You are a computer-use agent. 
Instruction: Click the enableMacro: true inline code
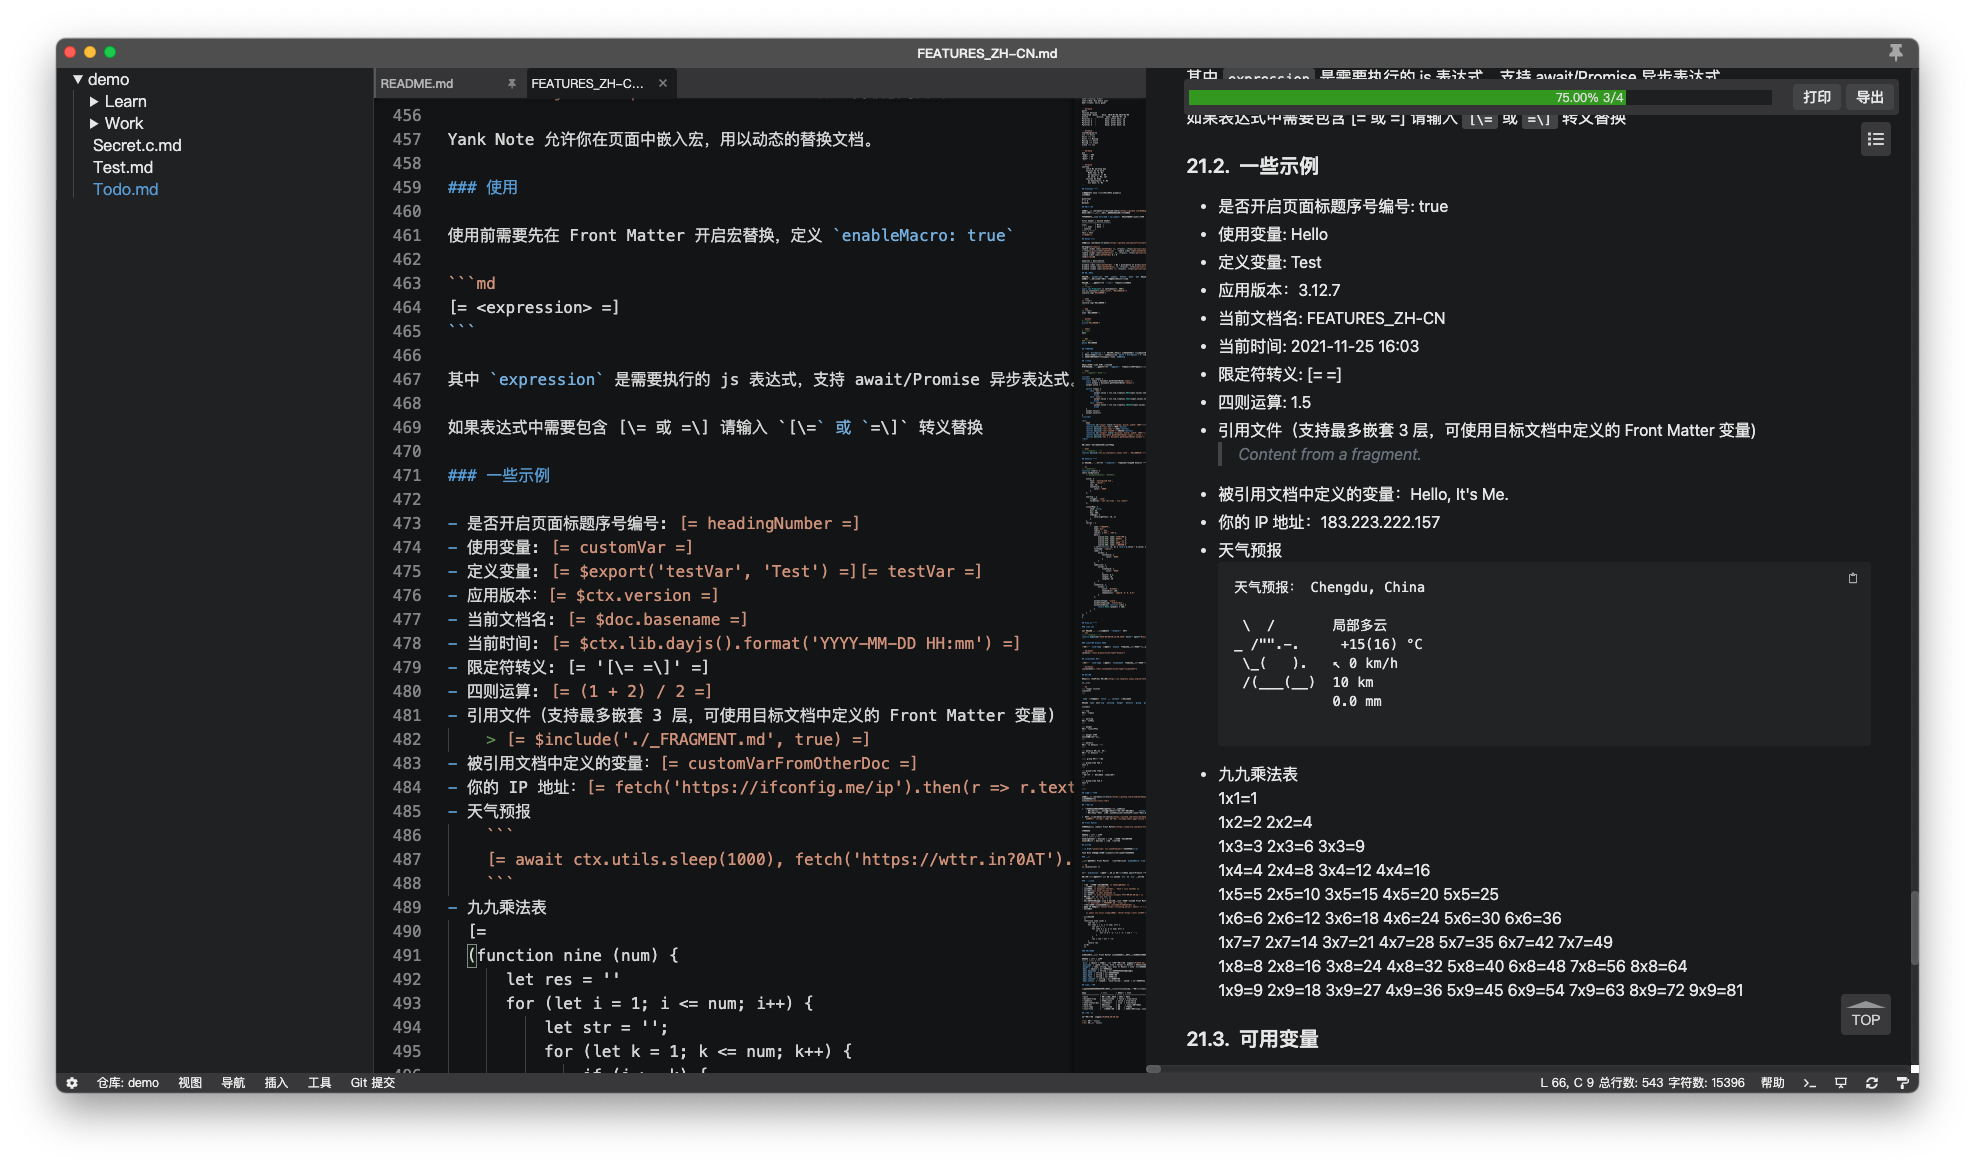923,235
